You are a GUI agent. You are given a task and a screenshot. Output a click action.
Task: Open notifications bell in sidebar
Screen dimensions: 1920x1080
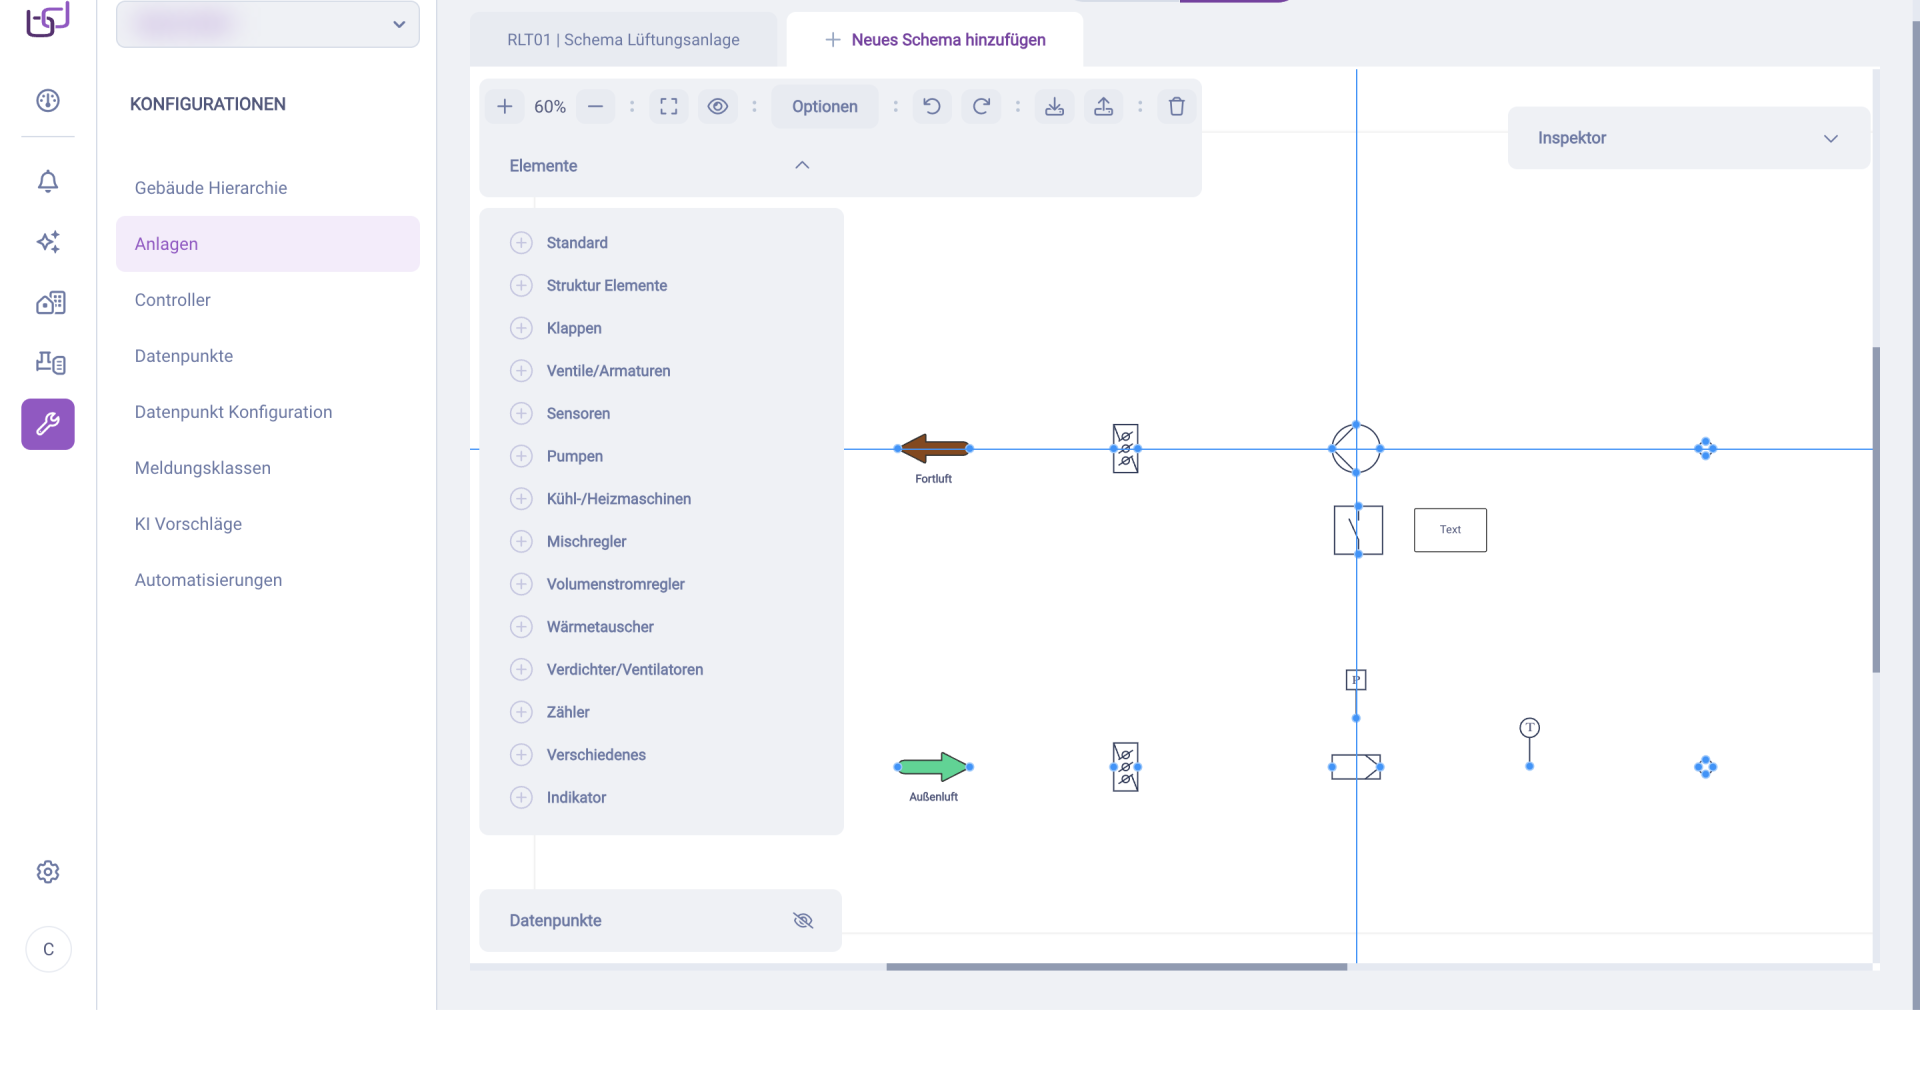(x=48, y=181)
